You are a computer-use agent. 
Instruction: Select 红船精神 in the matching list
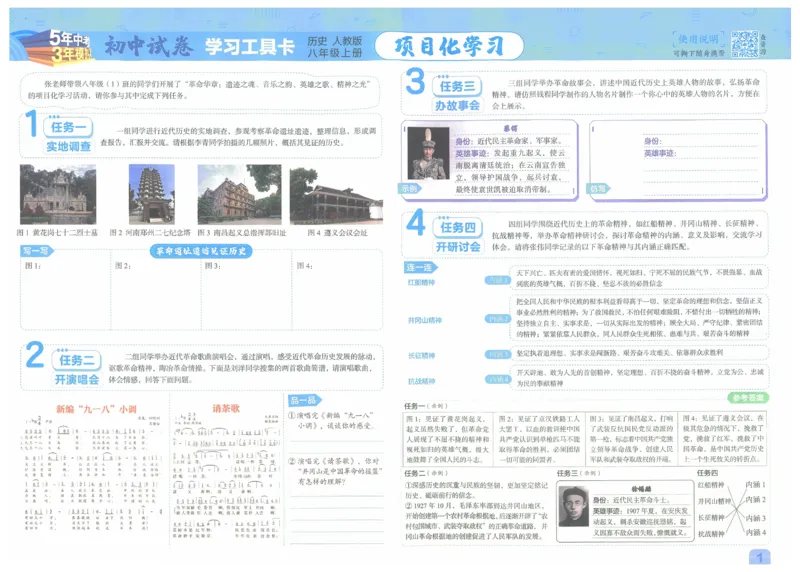421,282
